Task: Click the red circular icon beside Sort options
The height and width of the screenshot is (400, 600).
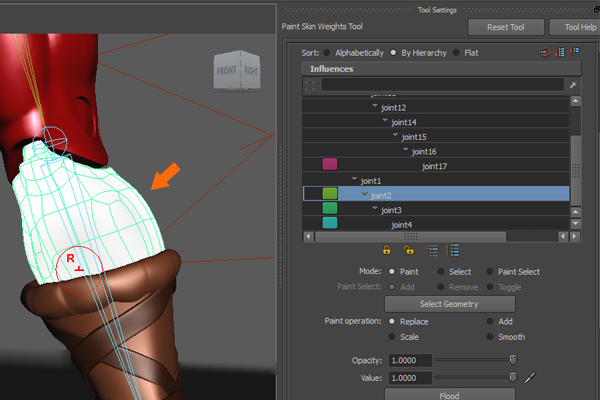Action: 544,52
